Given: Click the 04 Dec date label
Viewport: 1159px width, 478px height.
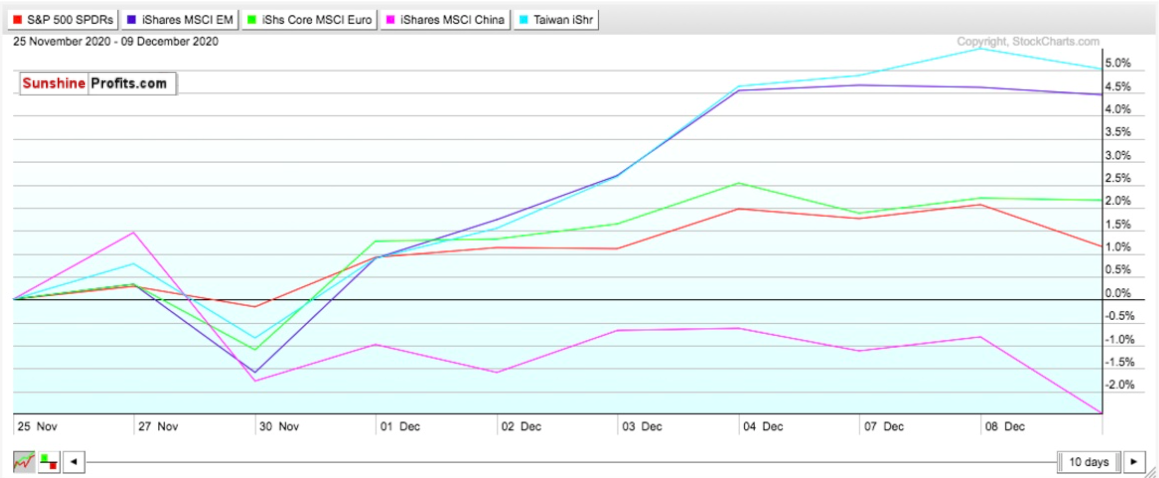Looking at the screenshot, I should (x=762, y=427).
